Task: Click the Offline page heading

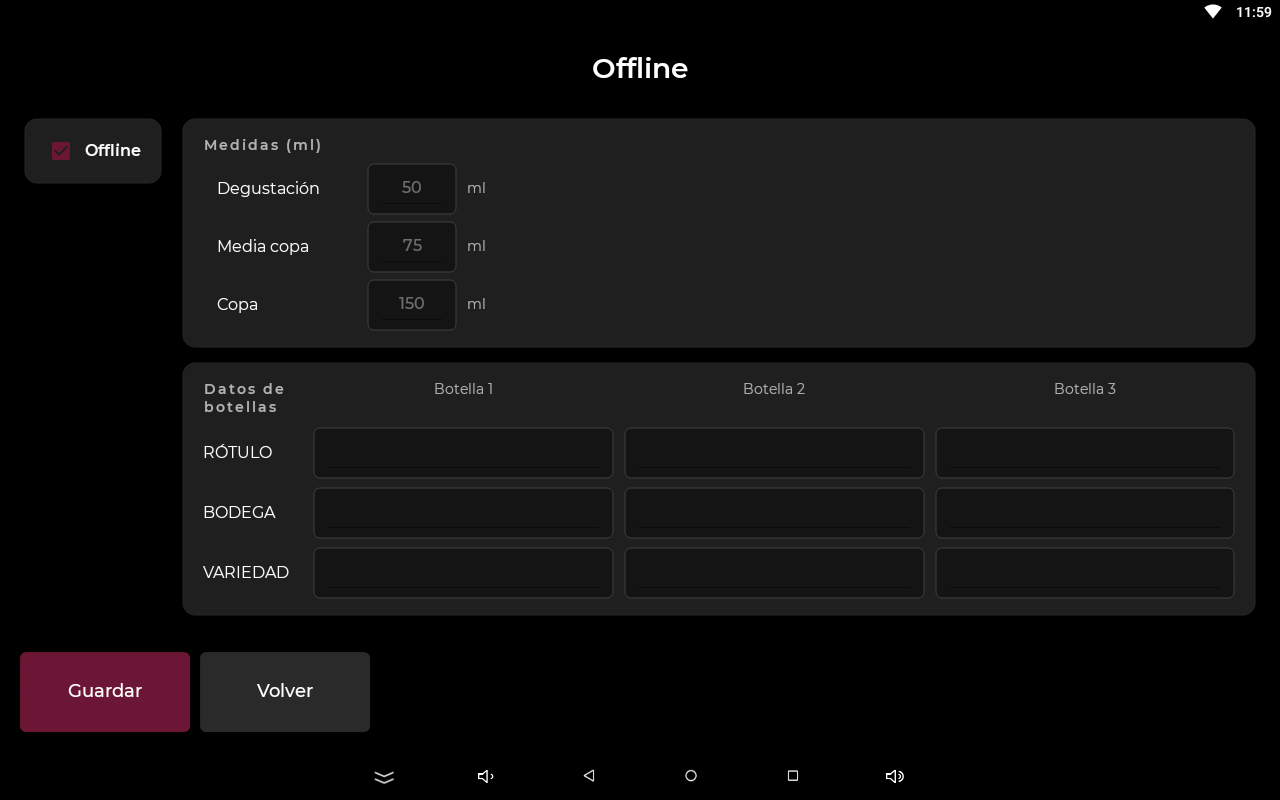Action: click(640, 68)
